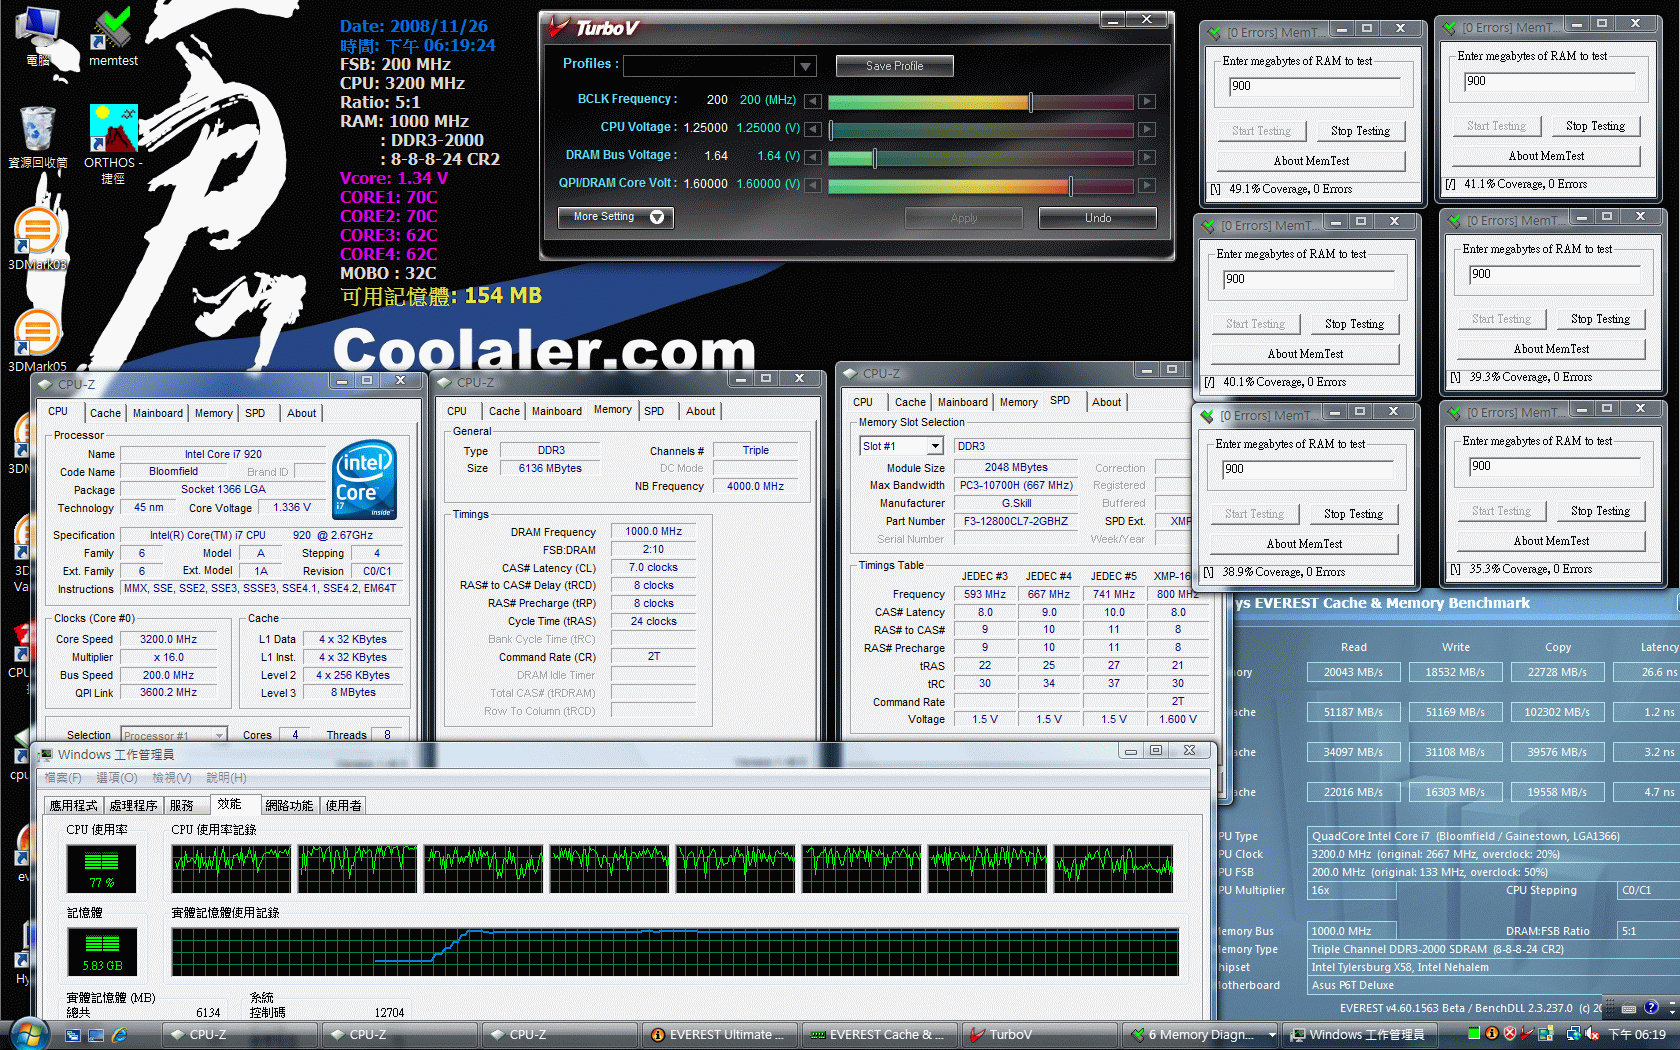The width and height of the screenshot is (1680, 1050).
Task: Click the Intel Core i7 logo in CPU-Z
Action: click(364, 478)
